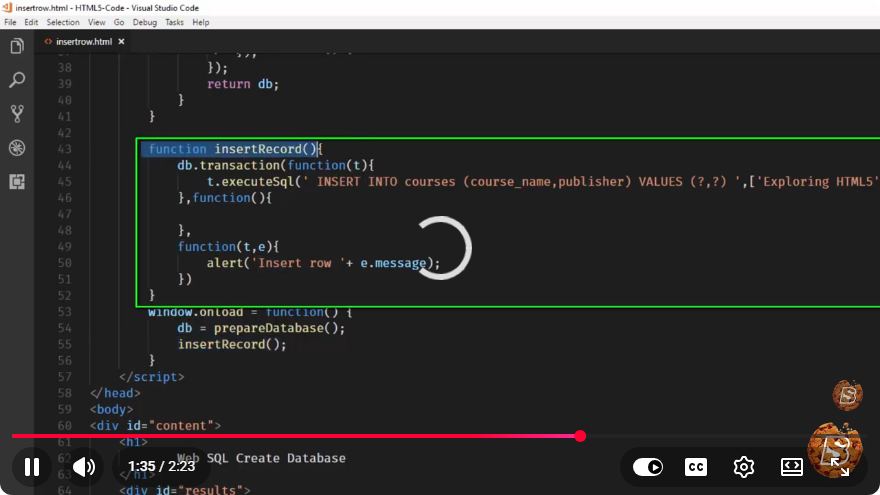Click the channel watermark logo thumbnail
Image resolution: width=880 pixels, height=495 pixels.
point(847,395)
